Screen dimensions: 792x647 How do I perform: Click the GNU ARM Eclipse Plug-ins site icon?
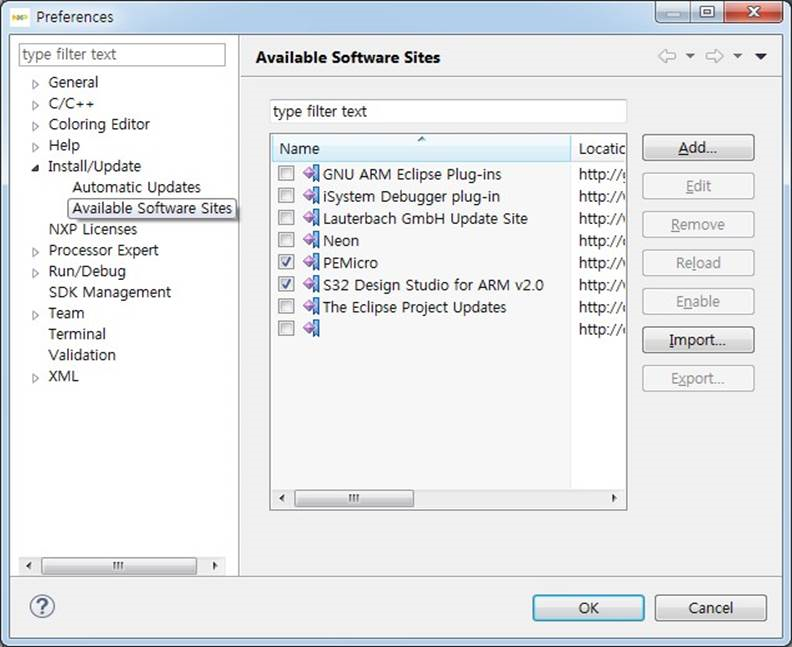click(x=311, y=174)
